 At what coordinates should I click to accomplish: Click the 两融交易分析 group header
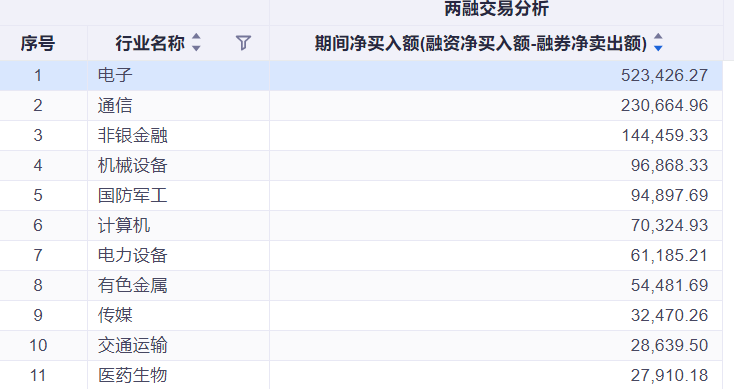click(496, 9)
